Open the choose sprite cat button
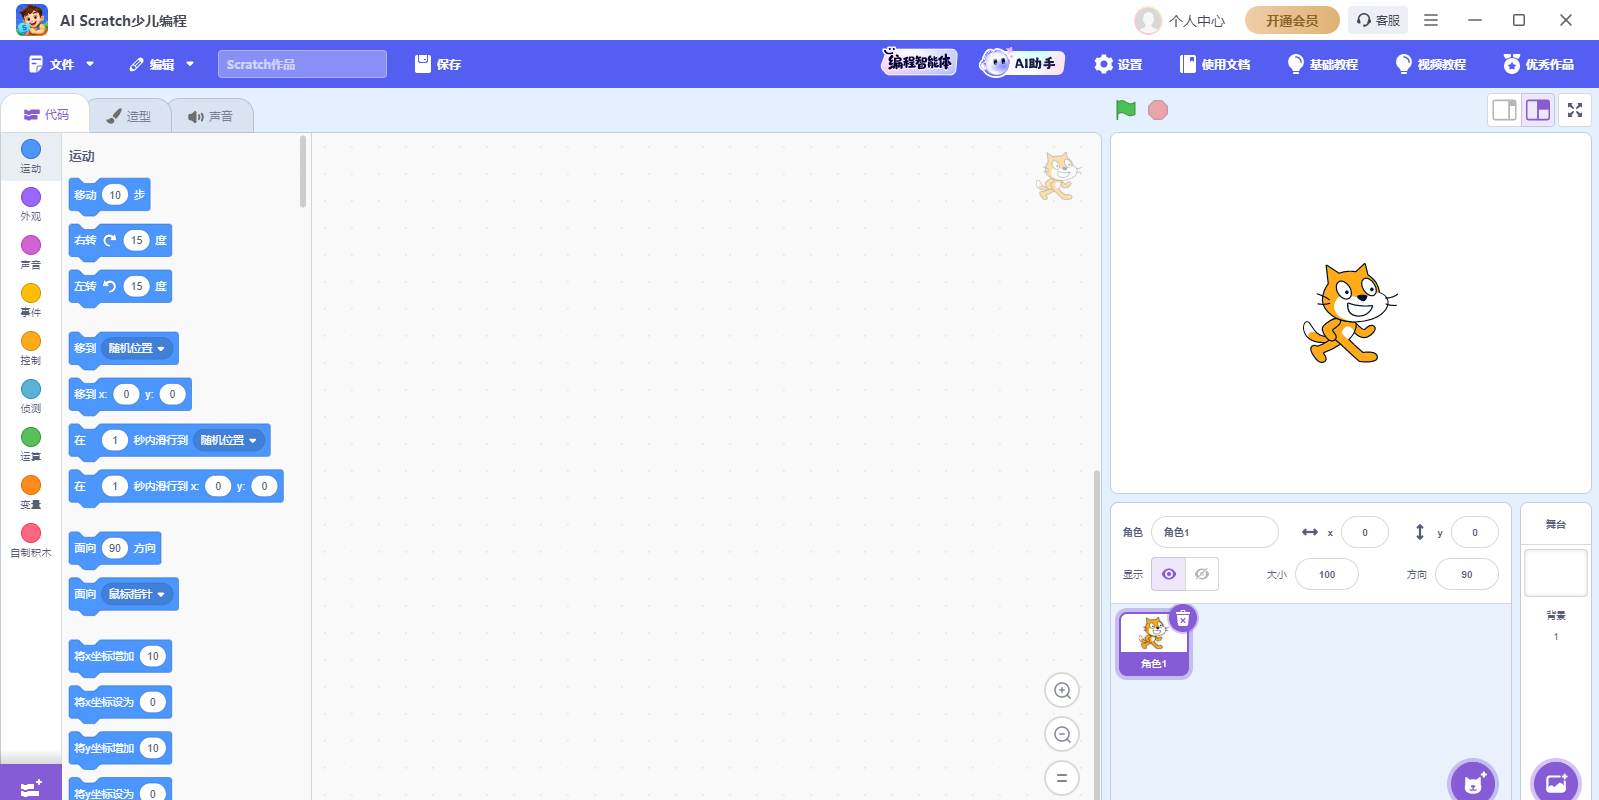Image resolution: width=1599 pixels, height=800 pixels. coord(1472,783)
